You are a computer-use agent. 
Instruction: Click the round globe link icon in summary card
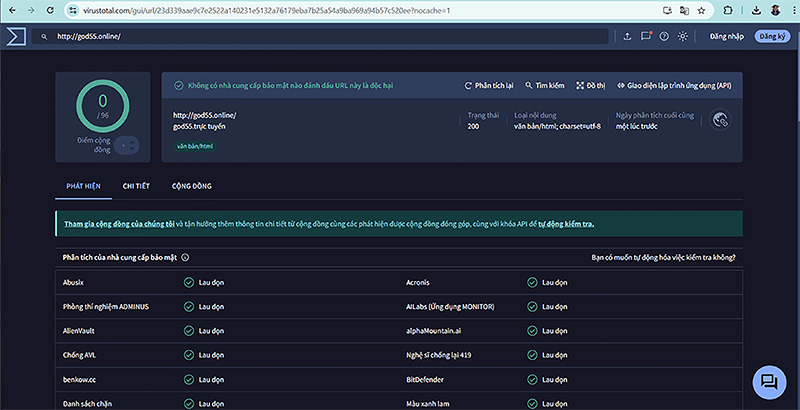[720, 120]
